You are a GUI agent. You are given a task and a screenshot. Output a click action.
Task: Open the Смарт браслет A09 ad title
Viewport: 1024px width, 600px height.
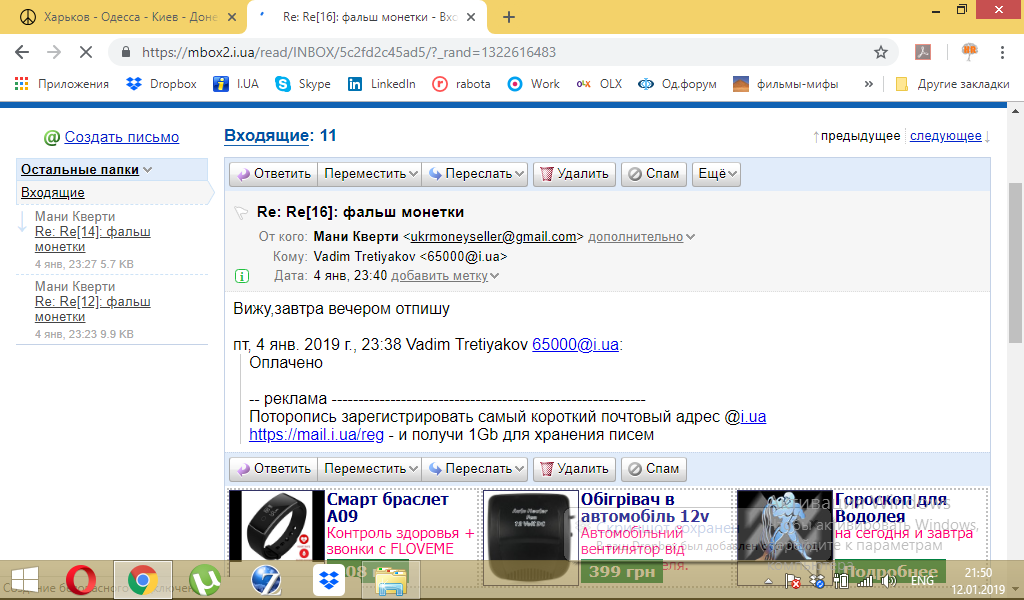click(388, 508)
